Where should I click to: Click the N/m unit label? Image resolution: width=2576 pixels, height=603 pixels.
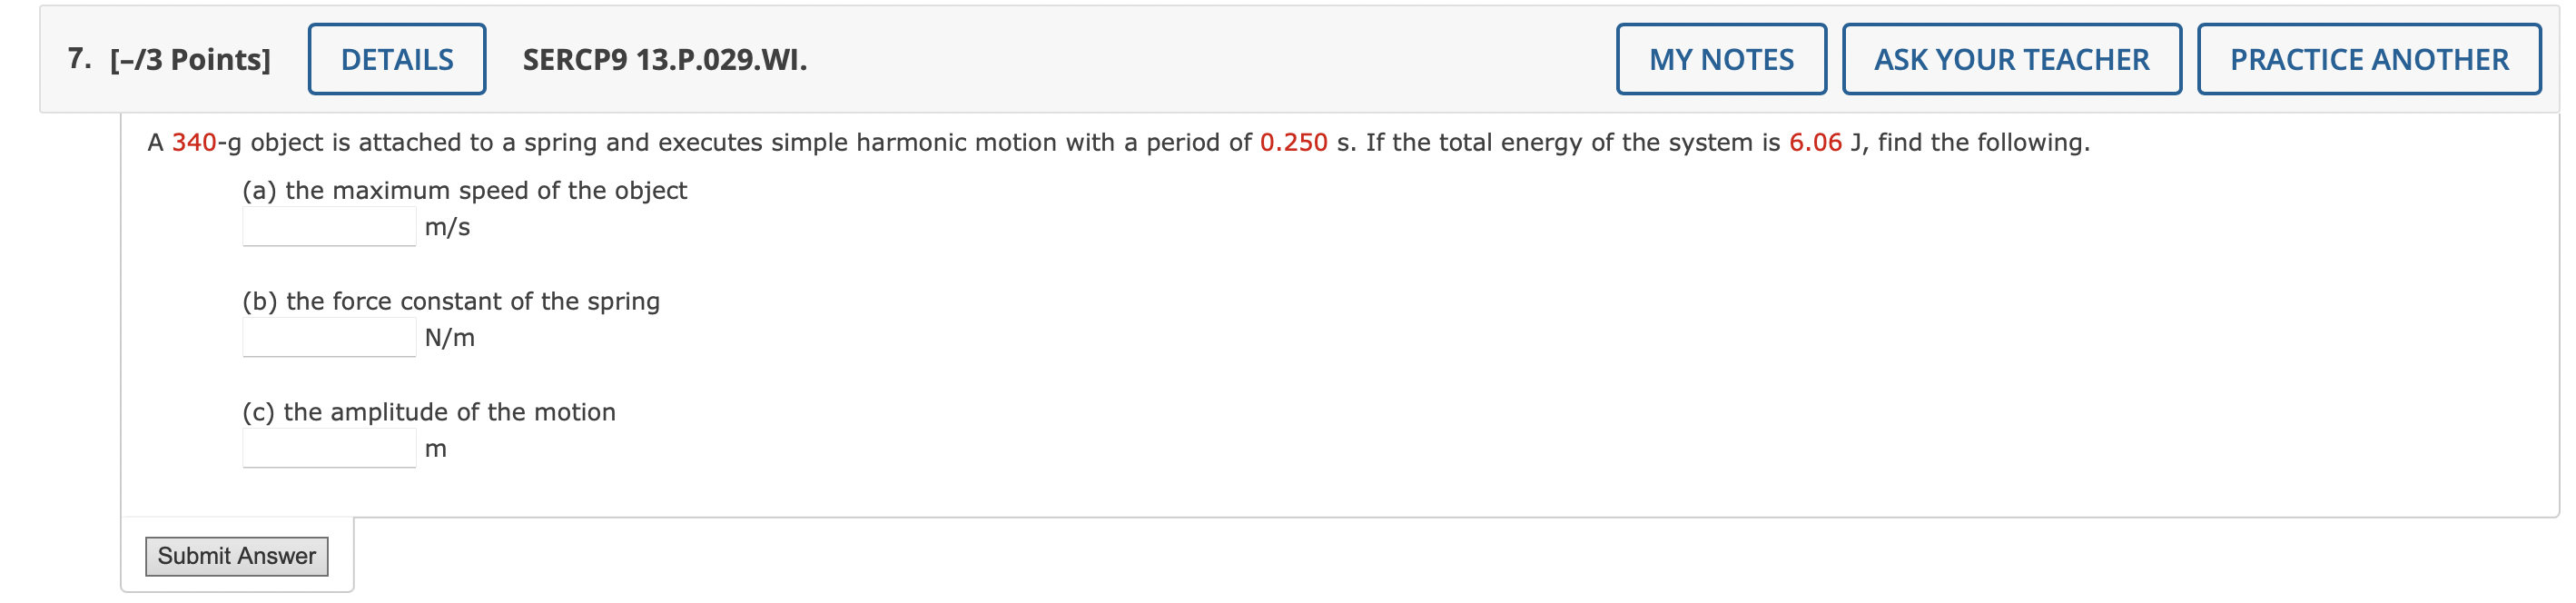coord(451,339)
